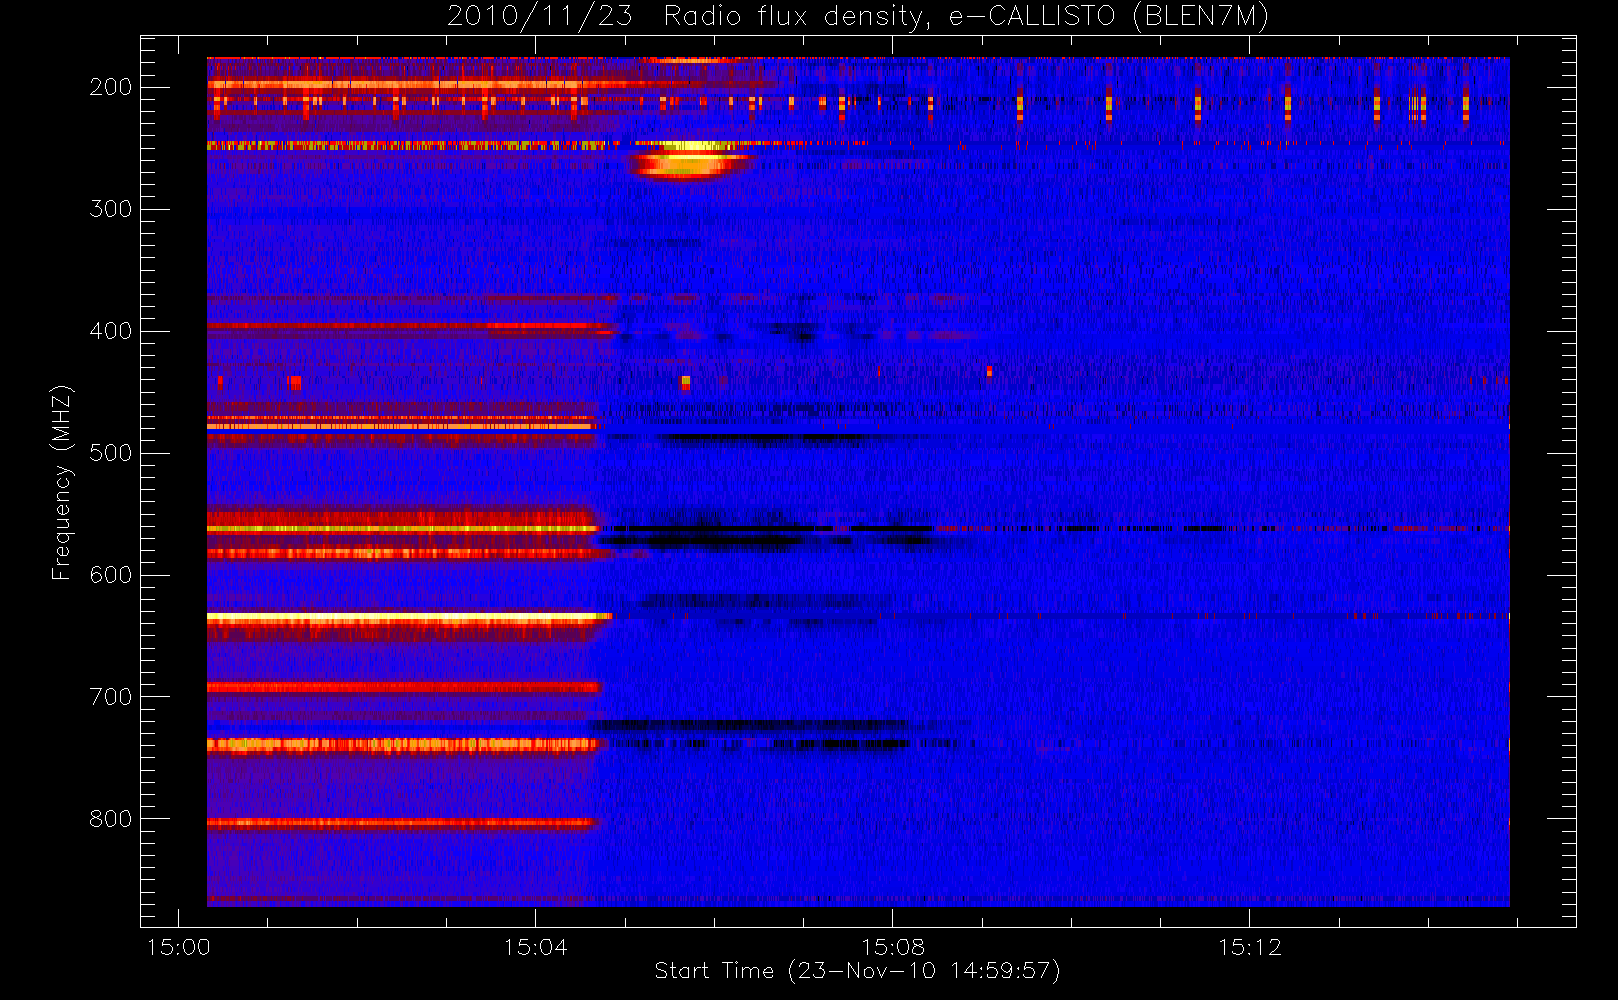Click the 'Start Time (23-Nov-10 14:59:57)' x-axis label
The width and height of the screenshot is (1618, 1000).
click(857, 971)
